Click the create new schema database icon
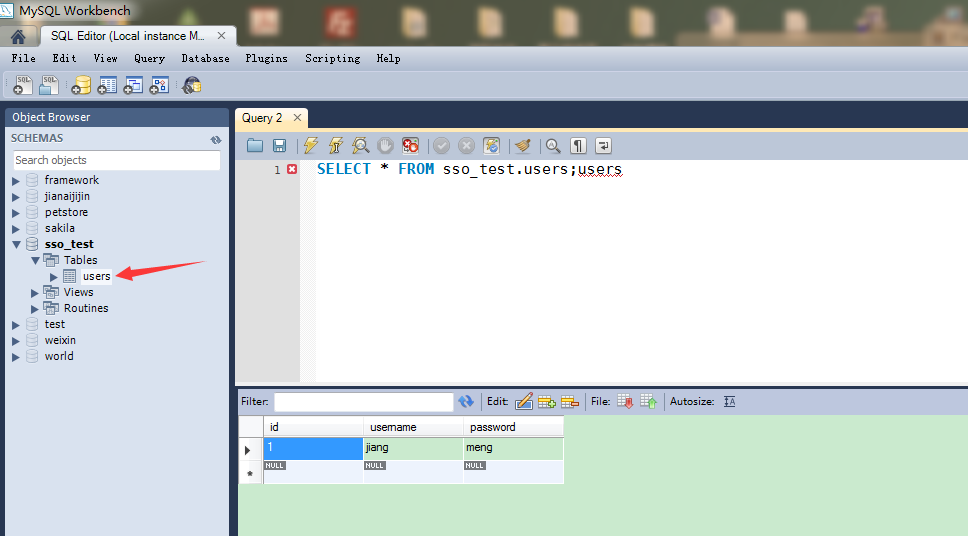Image resolution: width=968 pixels, height=536 pixels. pyautogui.click(x=81, y=85)
